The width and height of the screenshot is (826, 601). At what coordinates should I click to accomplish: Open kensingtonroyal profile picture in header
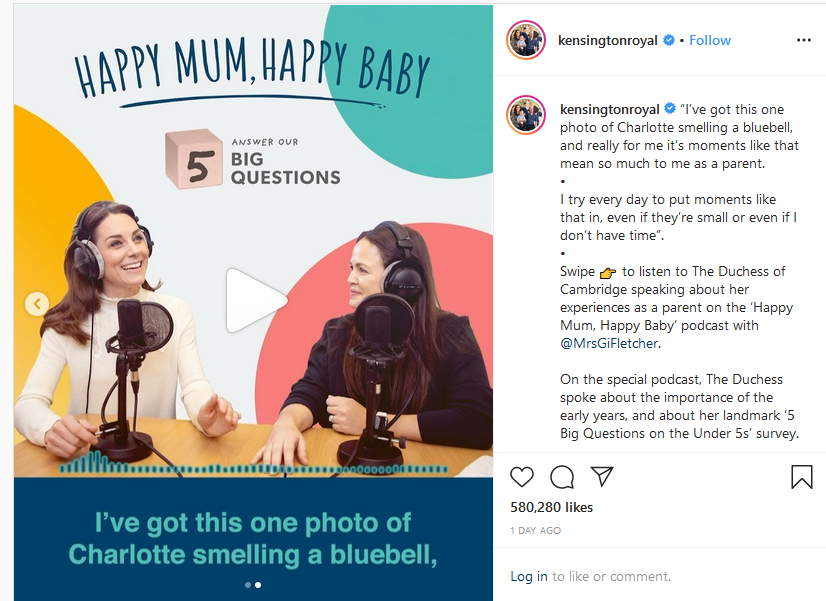tap(525, 40)
